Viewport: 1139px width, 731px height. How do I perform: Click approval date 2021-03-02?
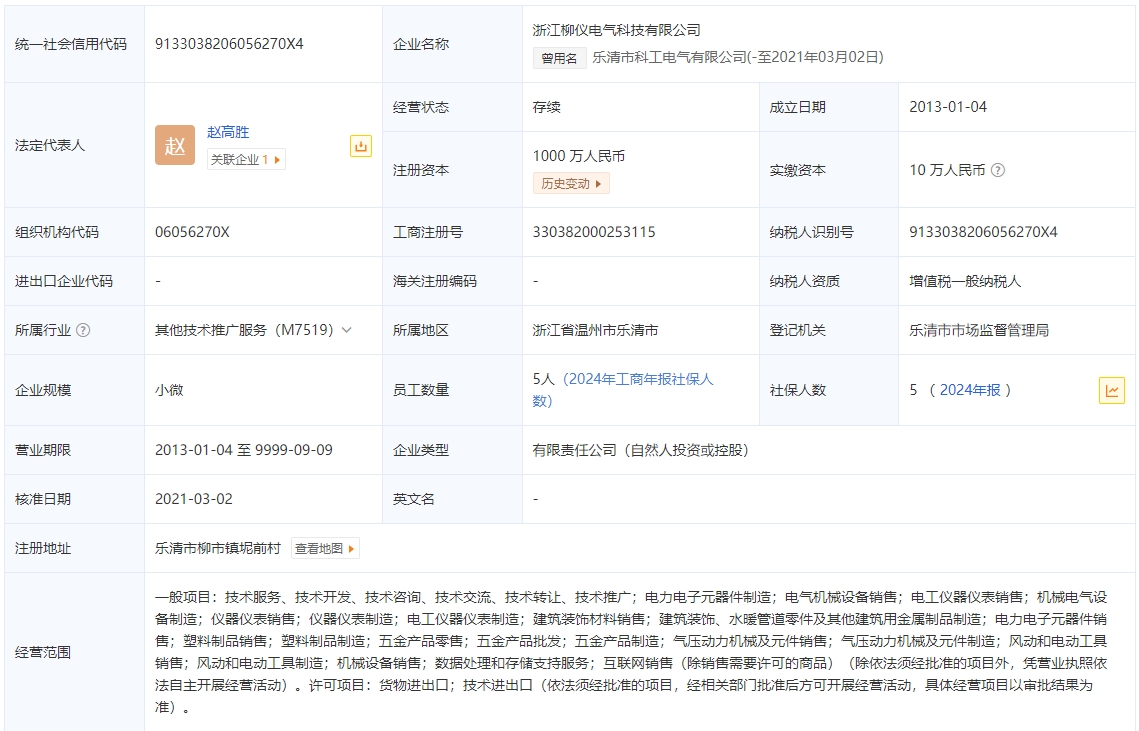point(193,499)
